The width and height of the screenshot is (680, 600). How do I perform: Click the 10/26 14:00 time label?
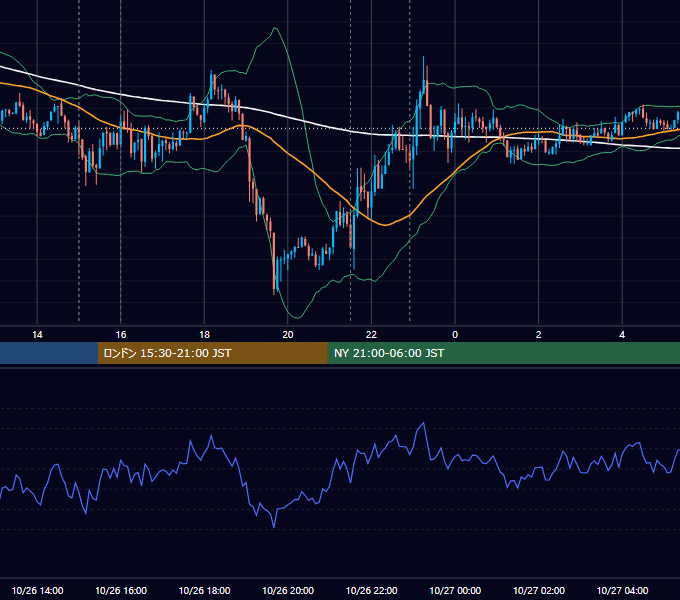click(37, 590)
